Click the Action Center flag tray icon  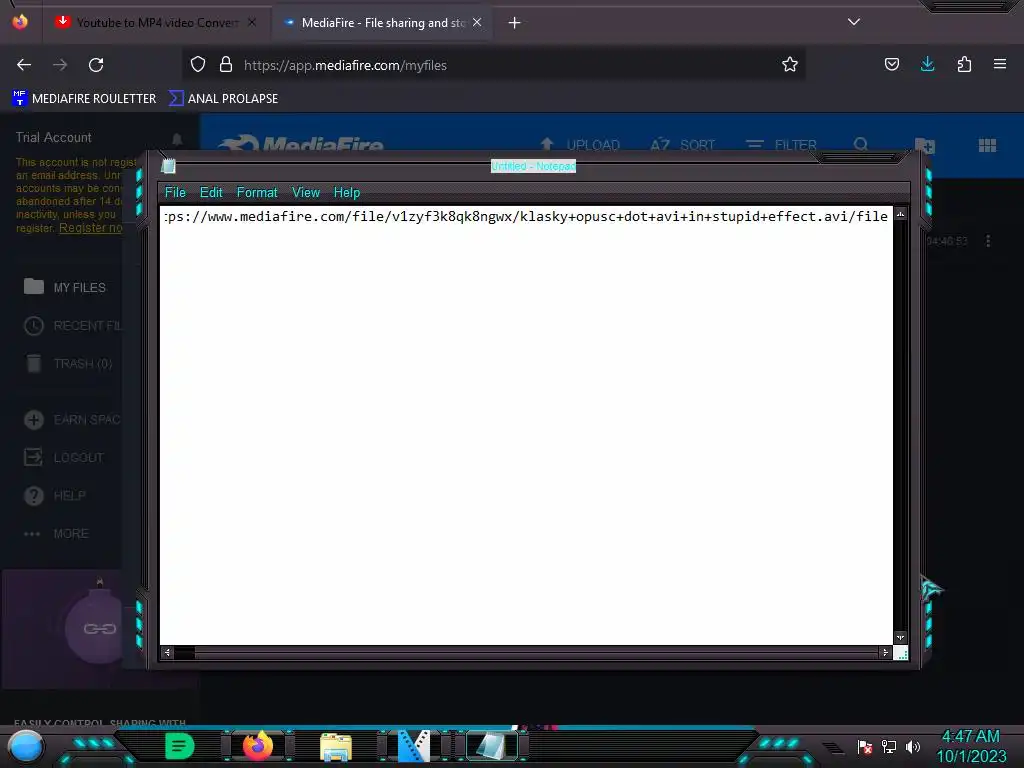pyautogui.click(x=865, y=746)
